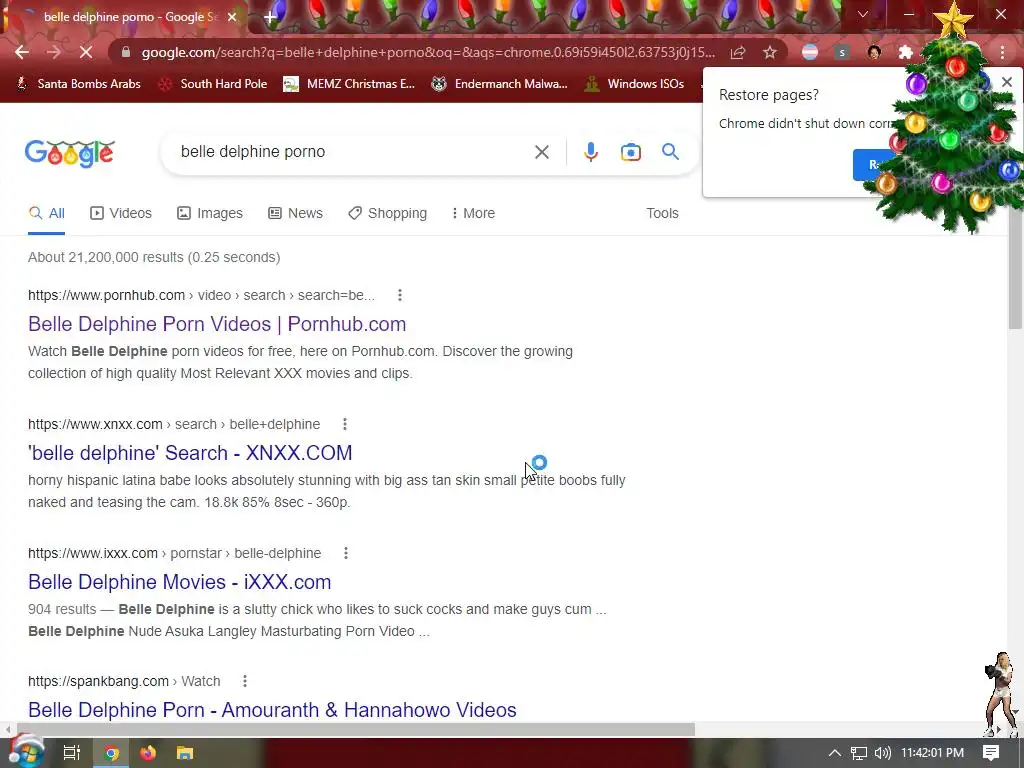This screenshot has width=1024, height=768.
Task: Open the Windows notification center
Action: click(991, 753)
